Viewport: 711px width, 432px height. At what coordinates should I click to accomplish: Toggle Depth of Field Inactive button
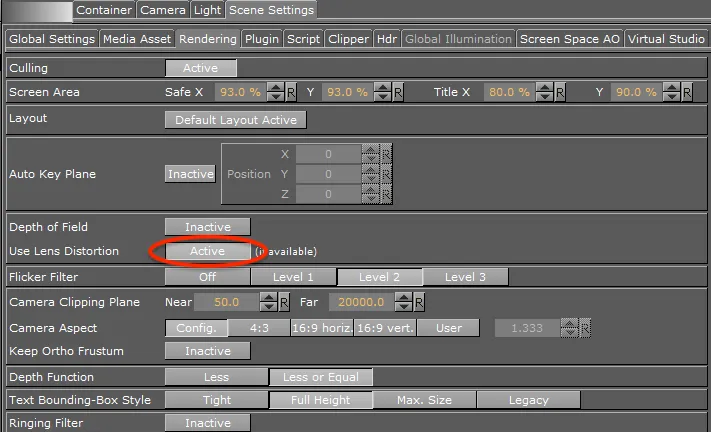click(208, 227)
